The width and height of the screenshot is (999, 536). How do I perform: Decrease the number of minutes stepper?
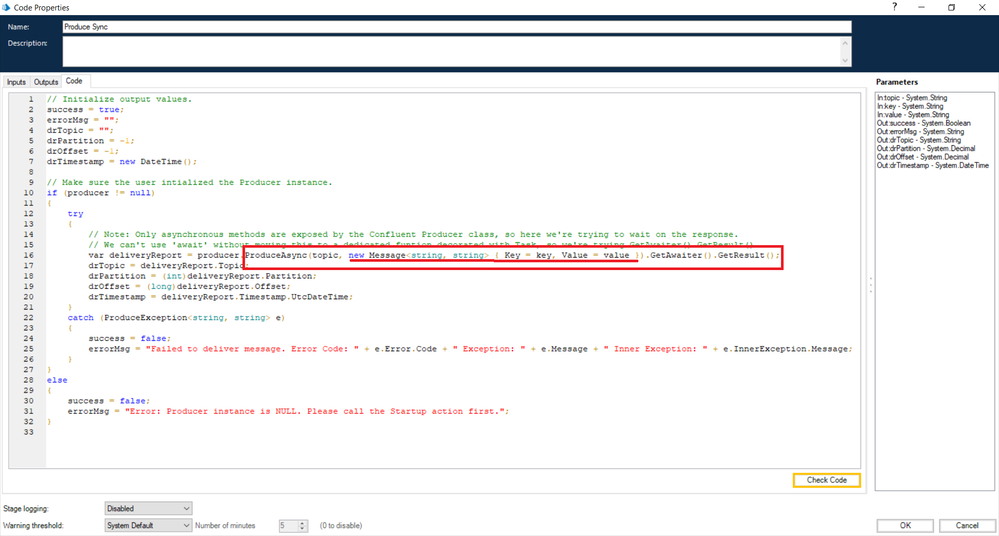click(303, 528)
